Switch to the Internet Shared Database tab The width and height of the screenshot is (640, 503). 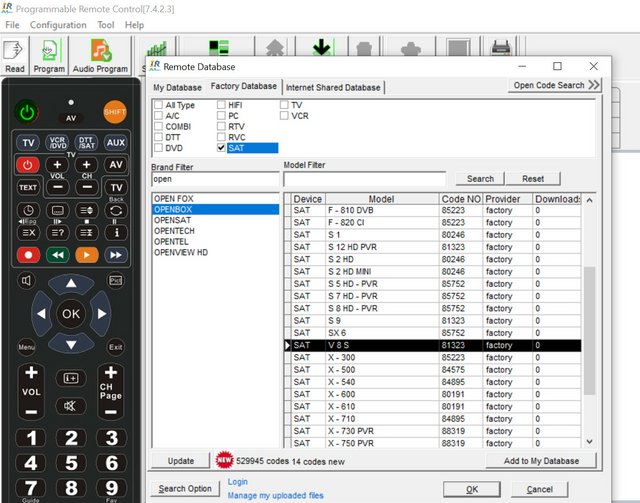click(x=333, y=87)
